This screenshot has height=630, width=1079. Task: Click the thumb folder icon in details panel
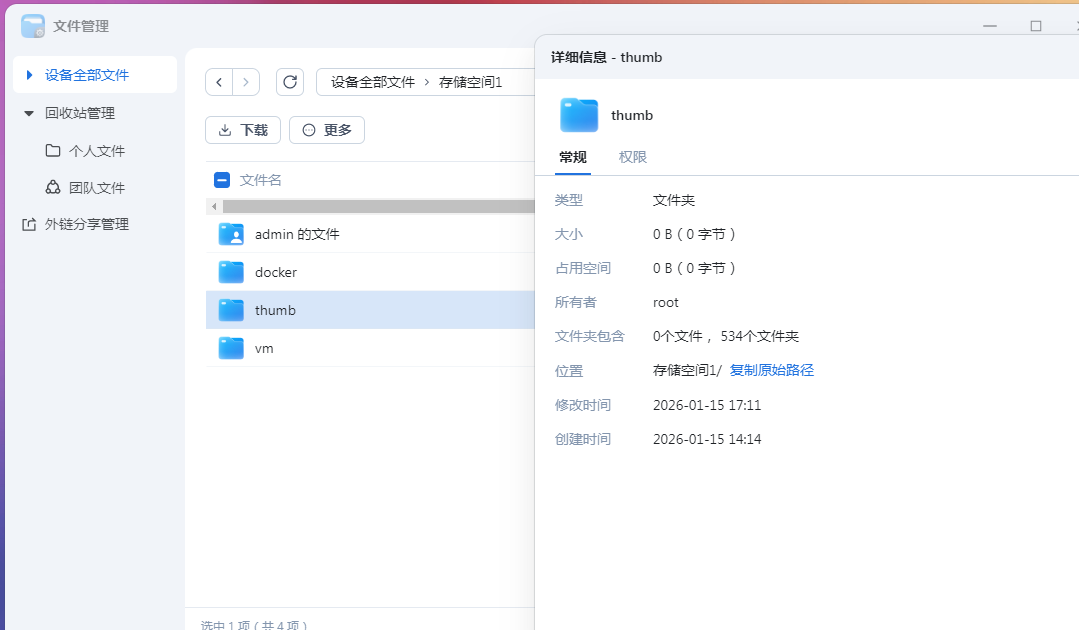point(578,115)
